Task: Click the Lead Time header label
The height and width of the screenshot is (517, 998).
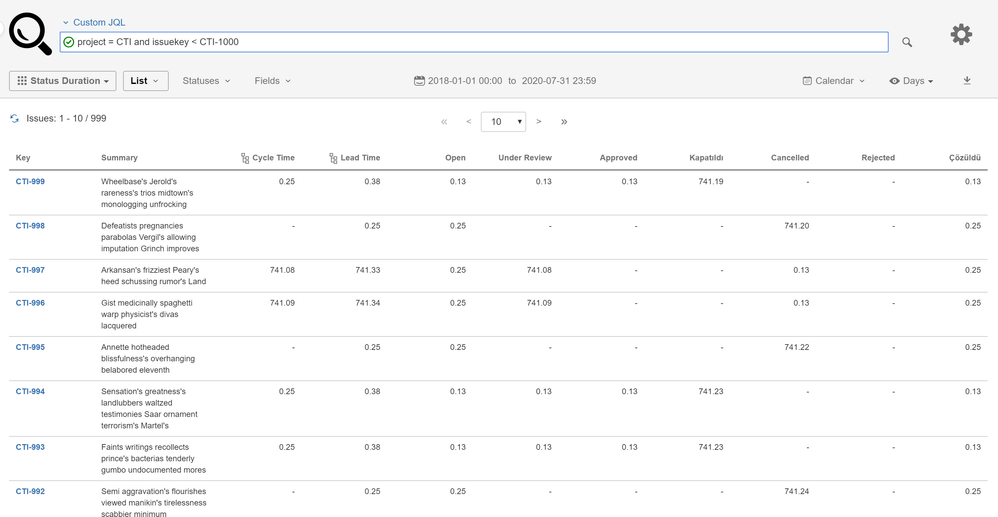Action: [x=360, y=158]
